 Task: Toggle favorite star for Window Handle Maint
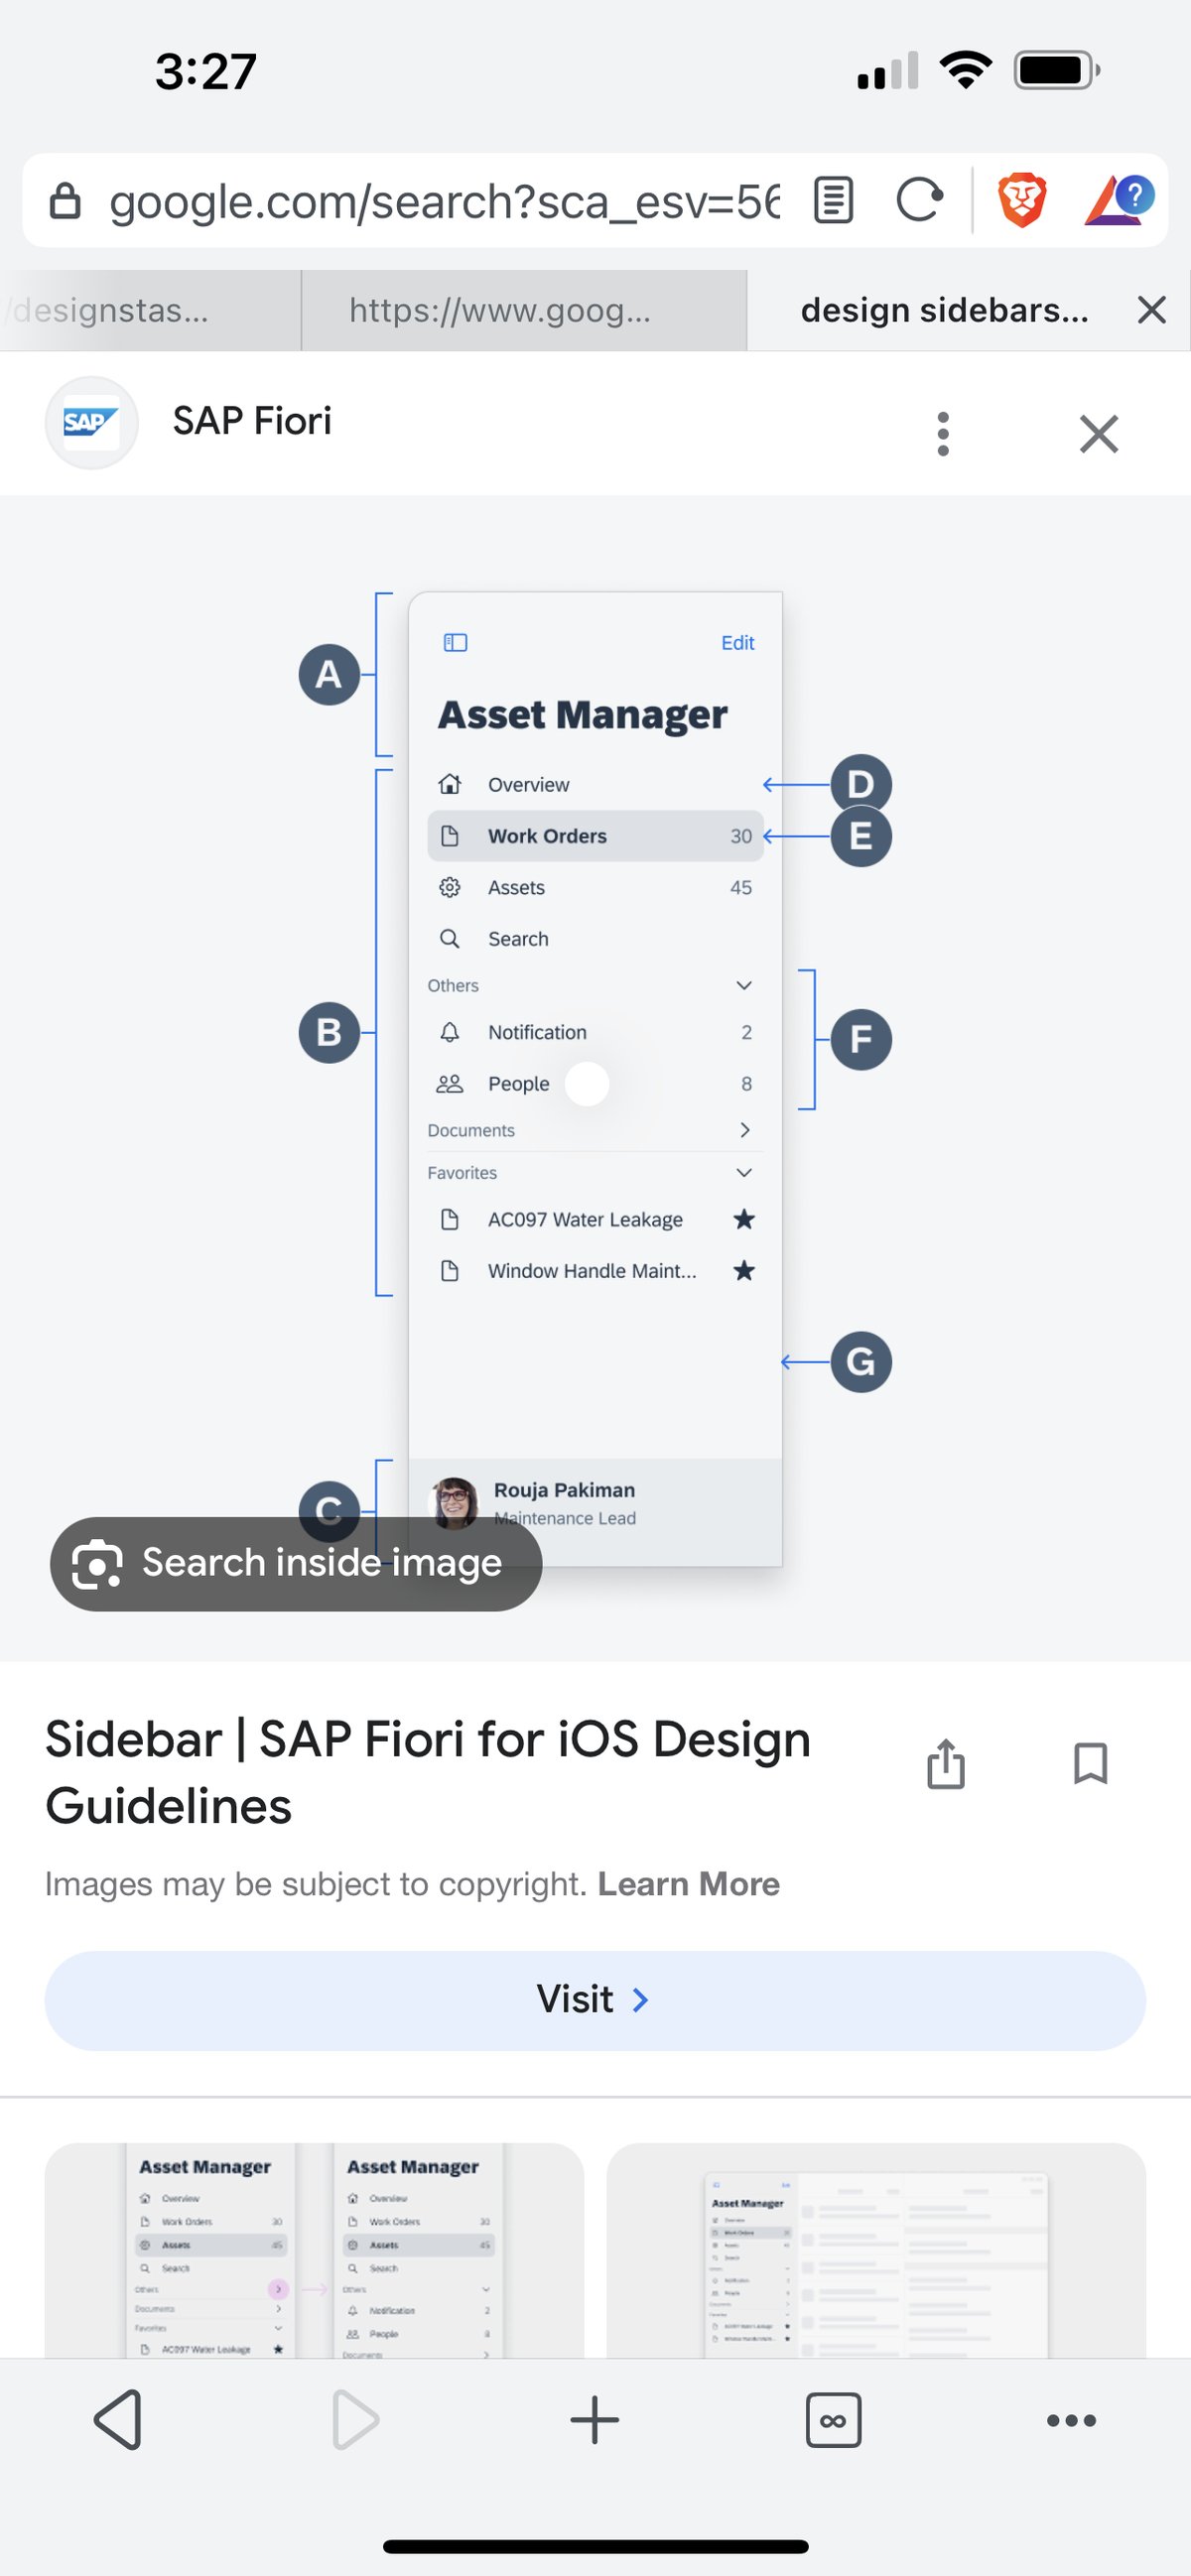coord(744,1271)
